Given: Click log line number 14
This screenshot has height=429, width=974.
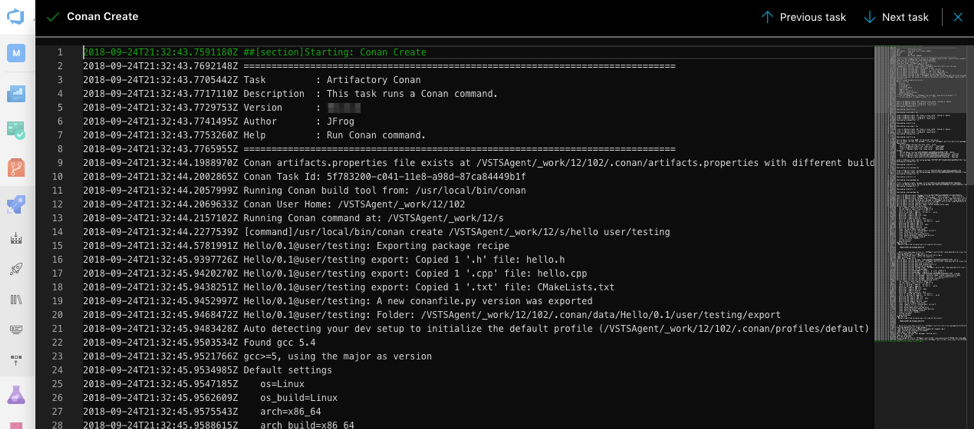Looking at the screenshot, I should click(x=59, y=232).
